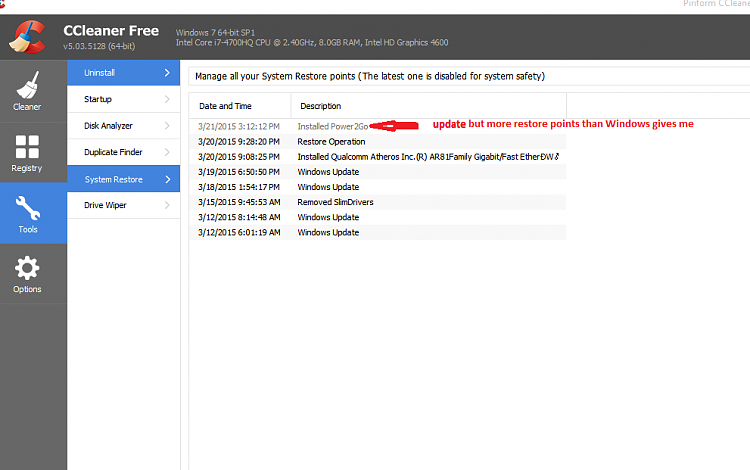
Task: Open the Uninstall tool tab
Action: tap(123, 73)
